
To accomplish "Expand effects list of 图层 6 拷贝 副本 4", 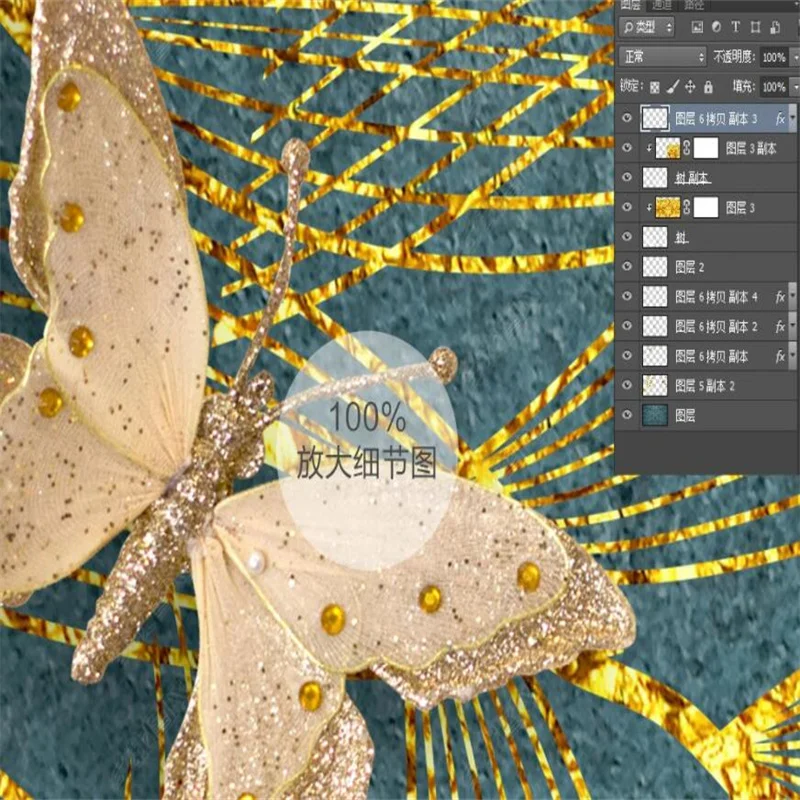I will click(x=792, y=296).
